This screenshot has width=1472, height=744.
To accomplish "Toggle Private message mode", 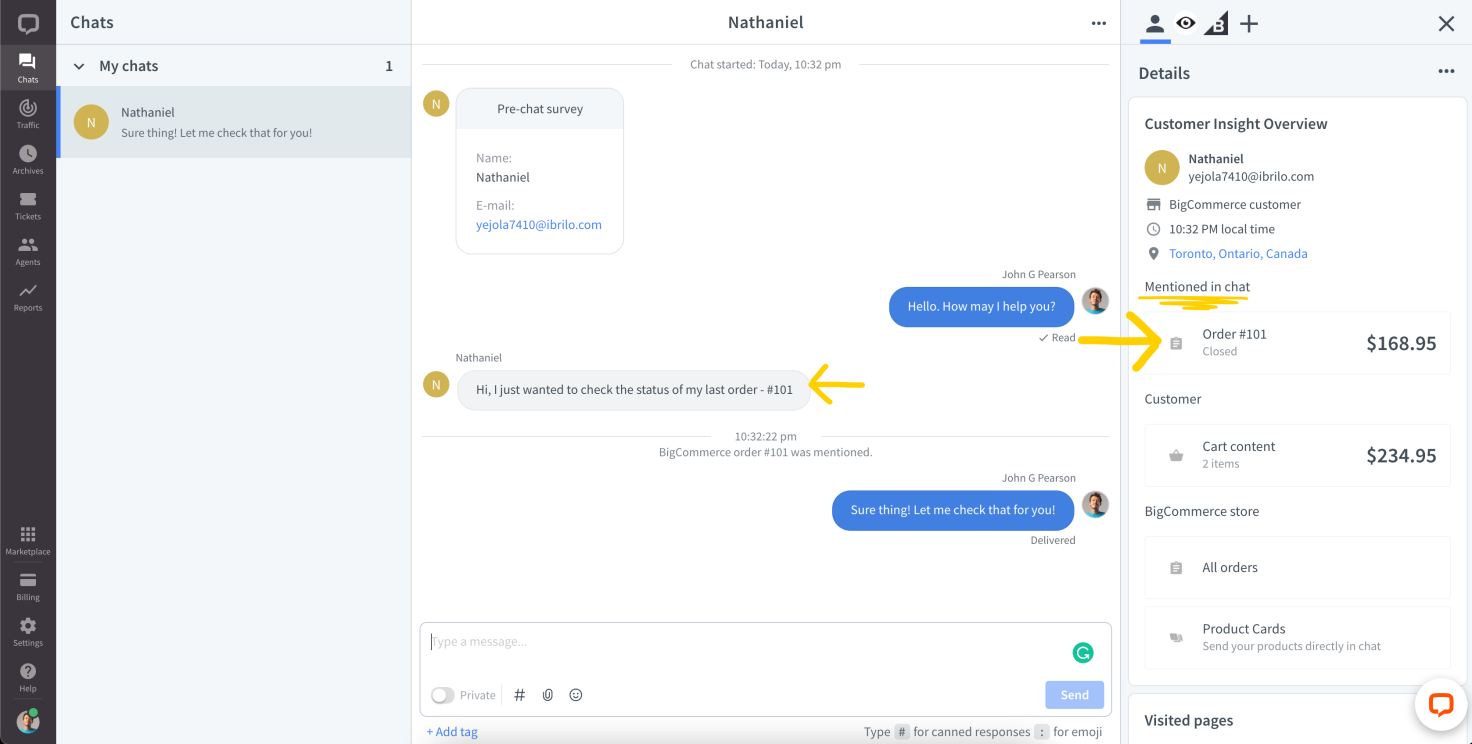I will click(442, 695).
